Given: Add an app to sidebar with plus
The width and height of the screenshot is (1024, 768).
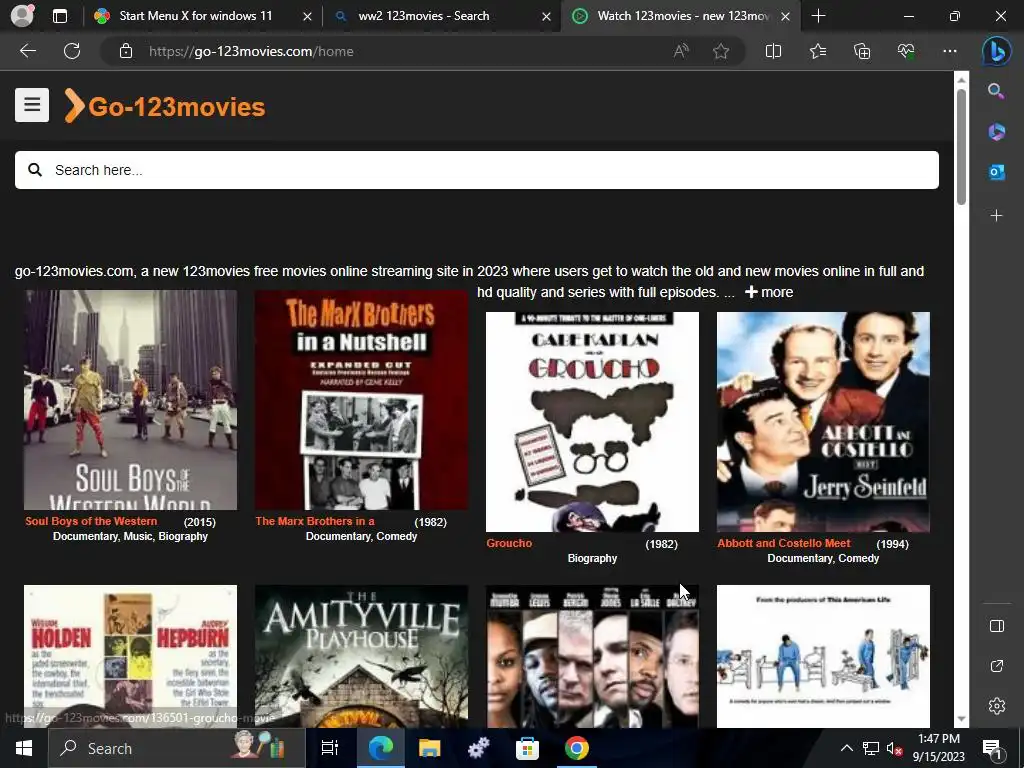Looking at the screenshot, I should pyautogui.click(x=996, y=216).
